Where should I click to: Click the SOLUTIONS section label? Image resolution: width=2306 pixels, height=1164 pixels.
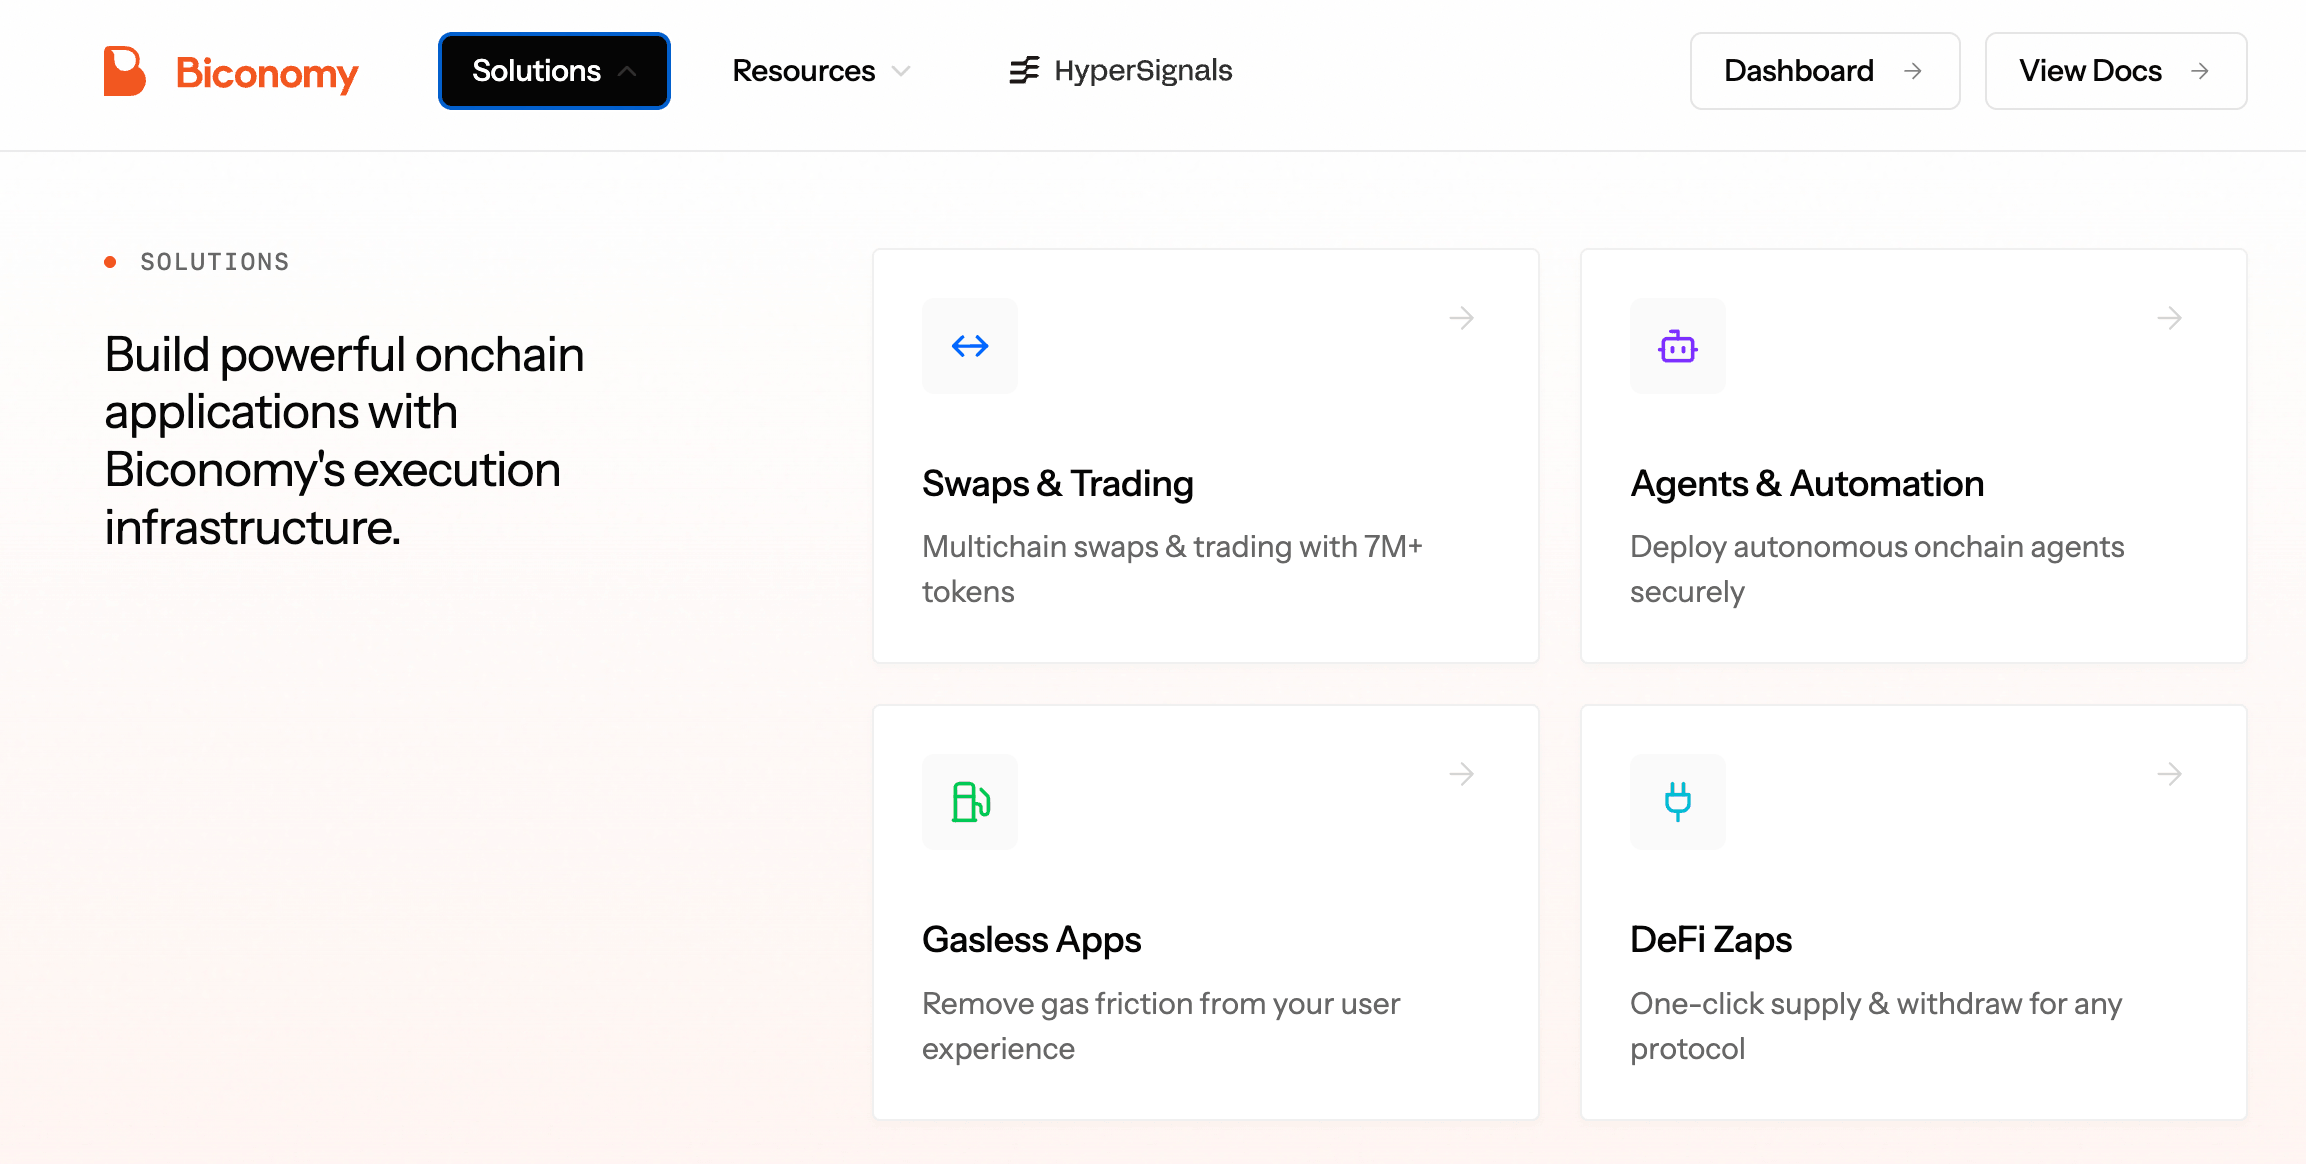tap(214, 262)
